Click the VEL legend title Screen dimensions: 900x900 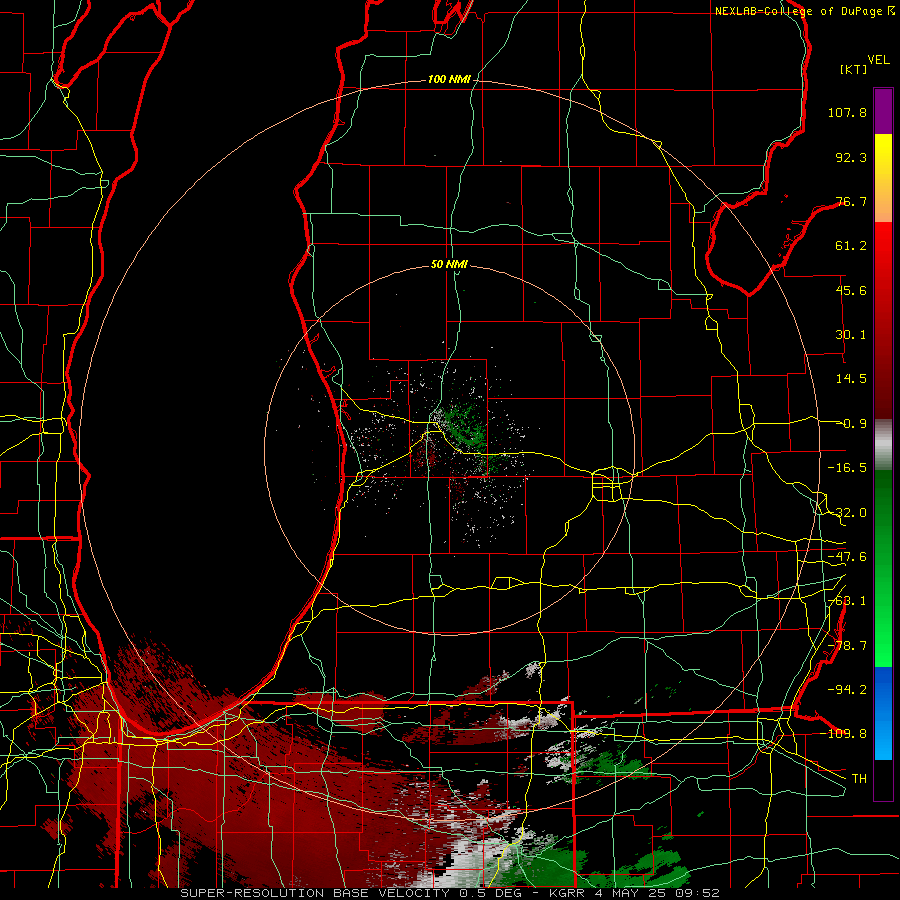[x=878, y=60]
